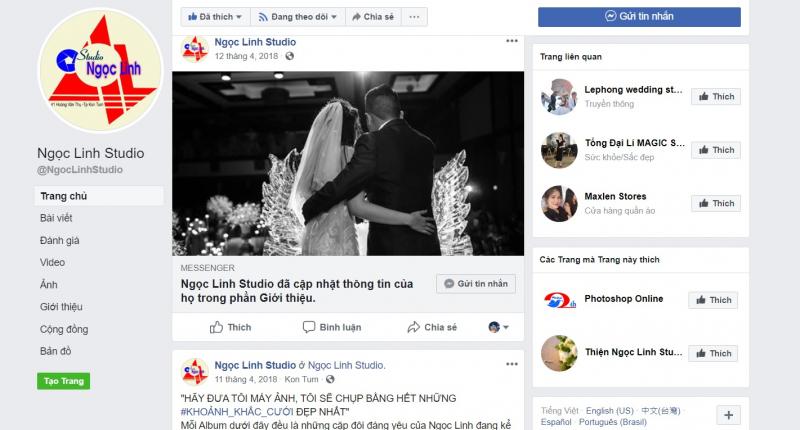The image size is (800, 430).
Task: Toggle like for the Photoshop Online page
Action: (713, 300)
